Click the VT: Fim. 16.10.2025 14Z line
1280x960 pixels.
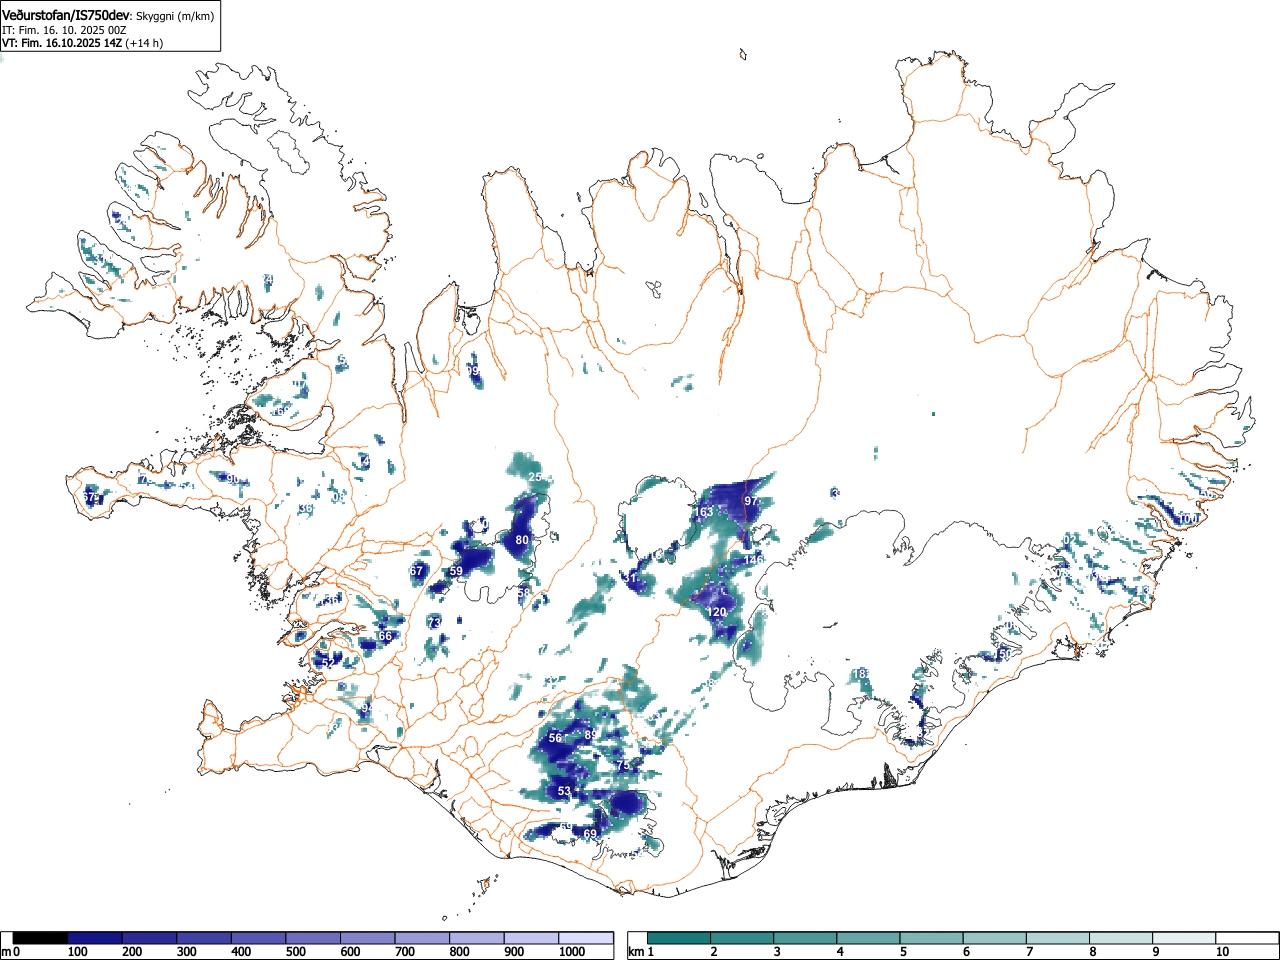coord(62,43)
